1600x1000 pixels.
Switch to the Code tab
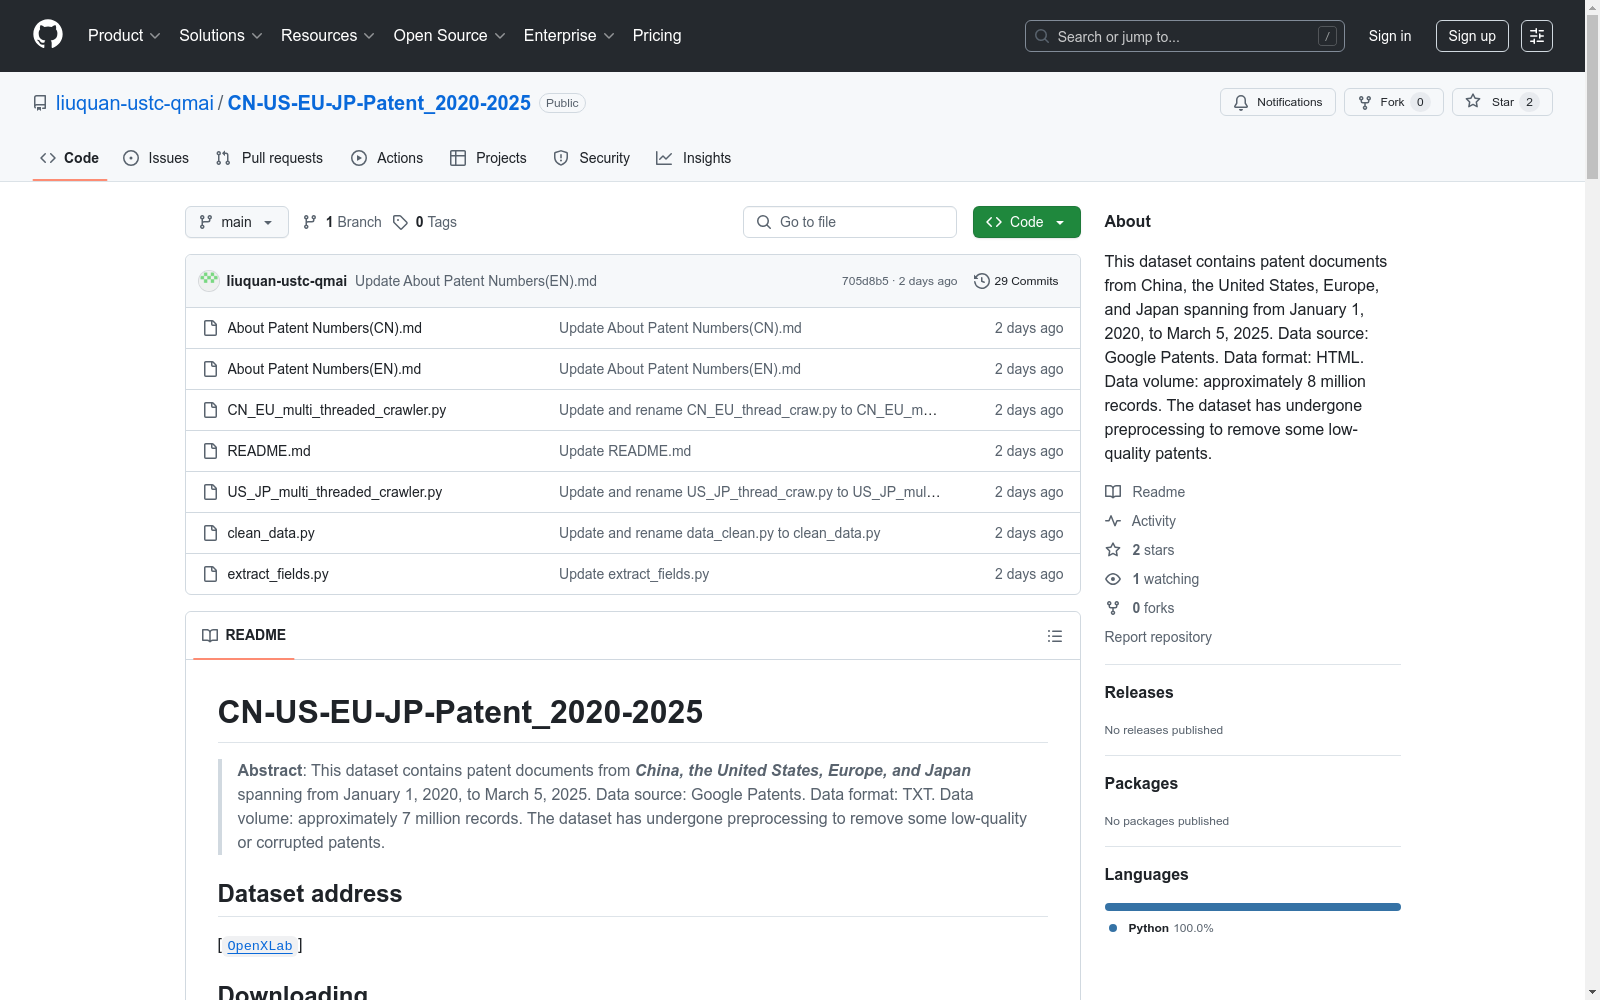[x=70, y=158]
